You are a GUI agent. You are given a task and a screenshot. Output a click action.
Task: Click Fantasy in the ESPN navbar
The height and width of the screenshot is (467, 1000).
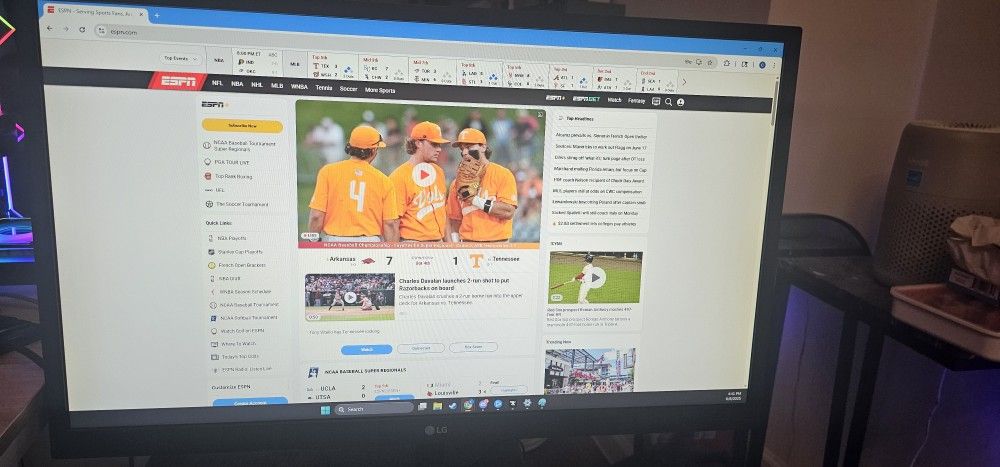click(636, 101)
